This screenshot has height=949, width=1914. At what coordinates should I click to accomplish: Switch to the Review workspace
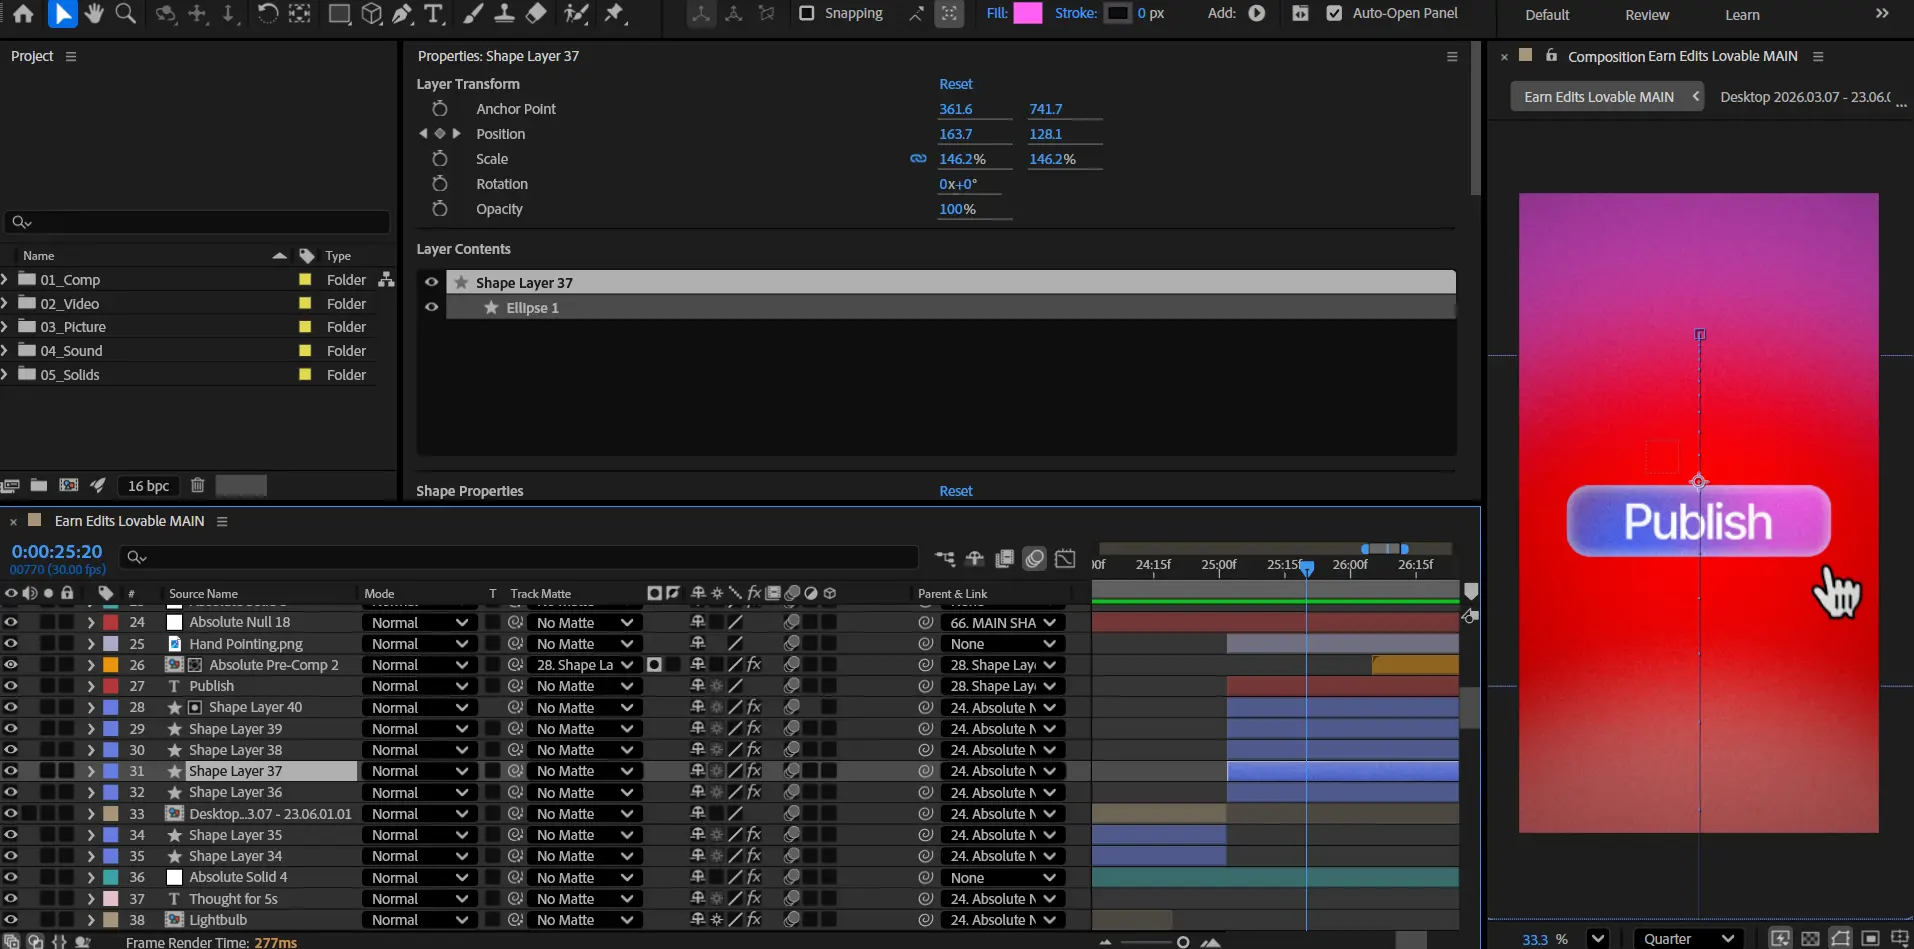pos(1646,15)
